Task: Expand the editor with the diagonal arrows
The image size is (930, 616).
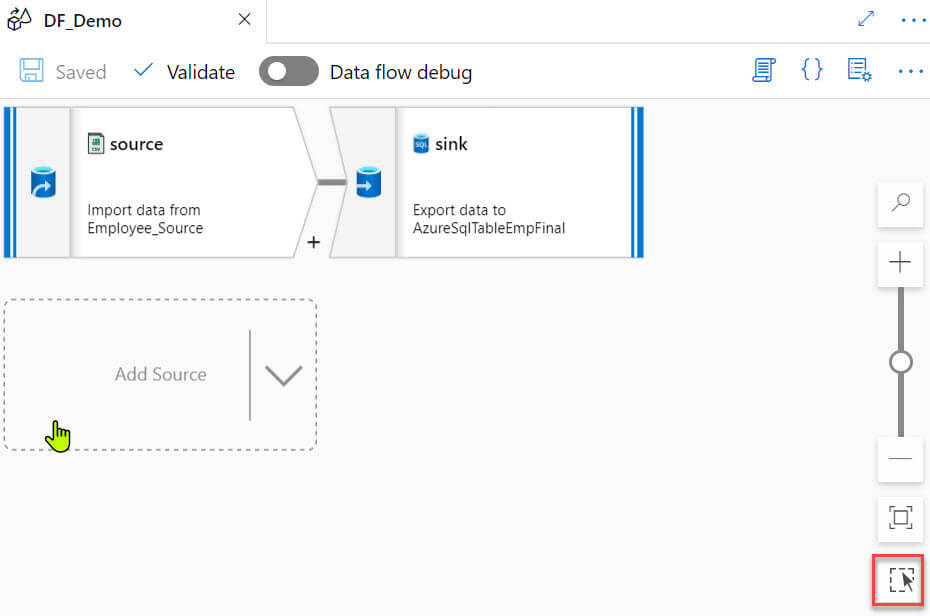Action: pos(866,19)
